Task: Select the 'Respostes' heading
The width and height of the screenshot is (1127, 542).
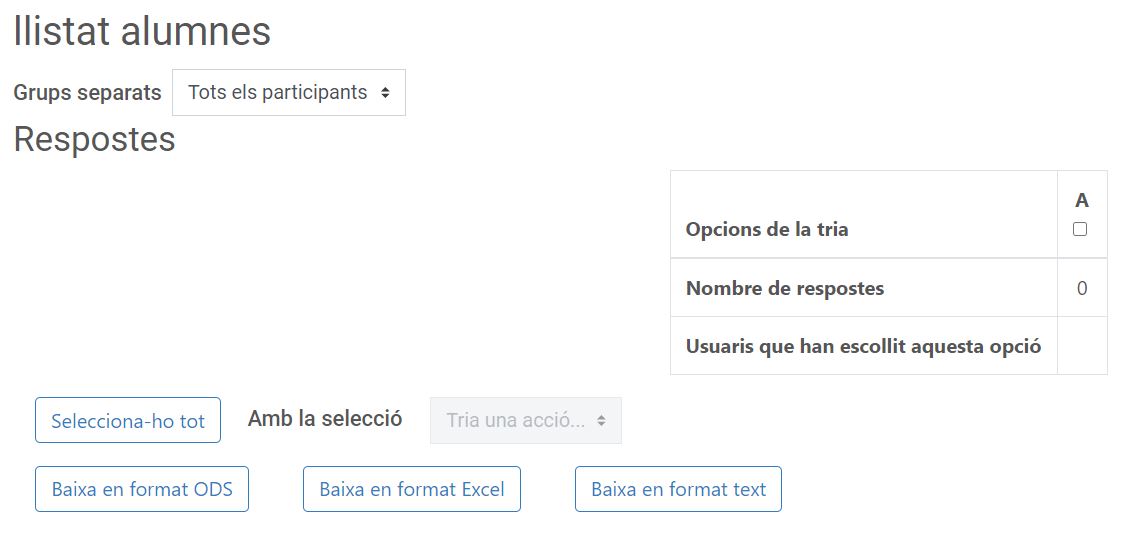Action: point(94,139)
